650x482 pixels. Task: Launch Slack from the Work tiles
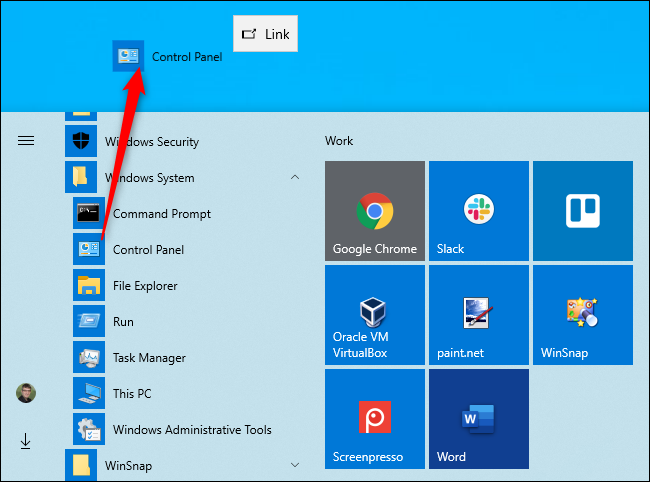[x=478, y=210]
